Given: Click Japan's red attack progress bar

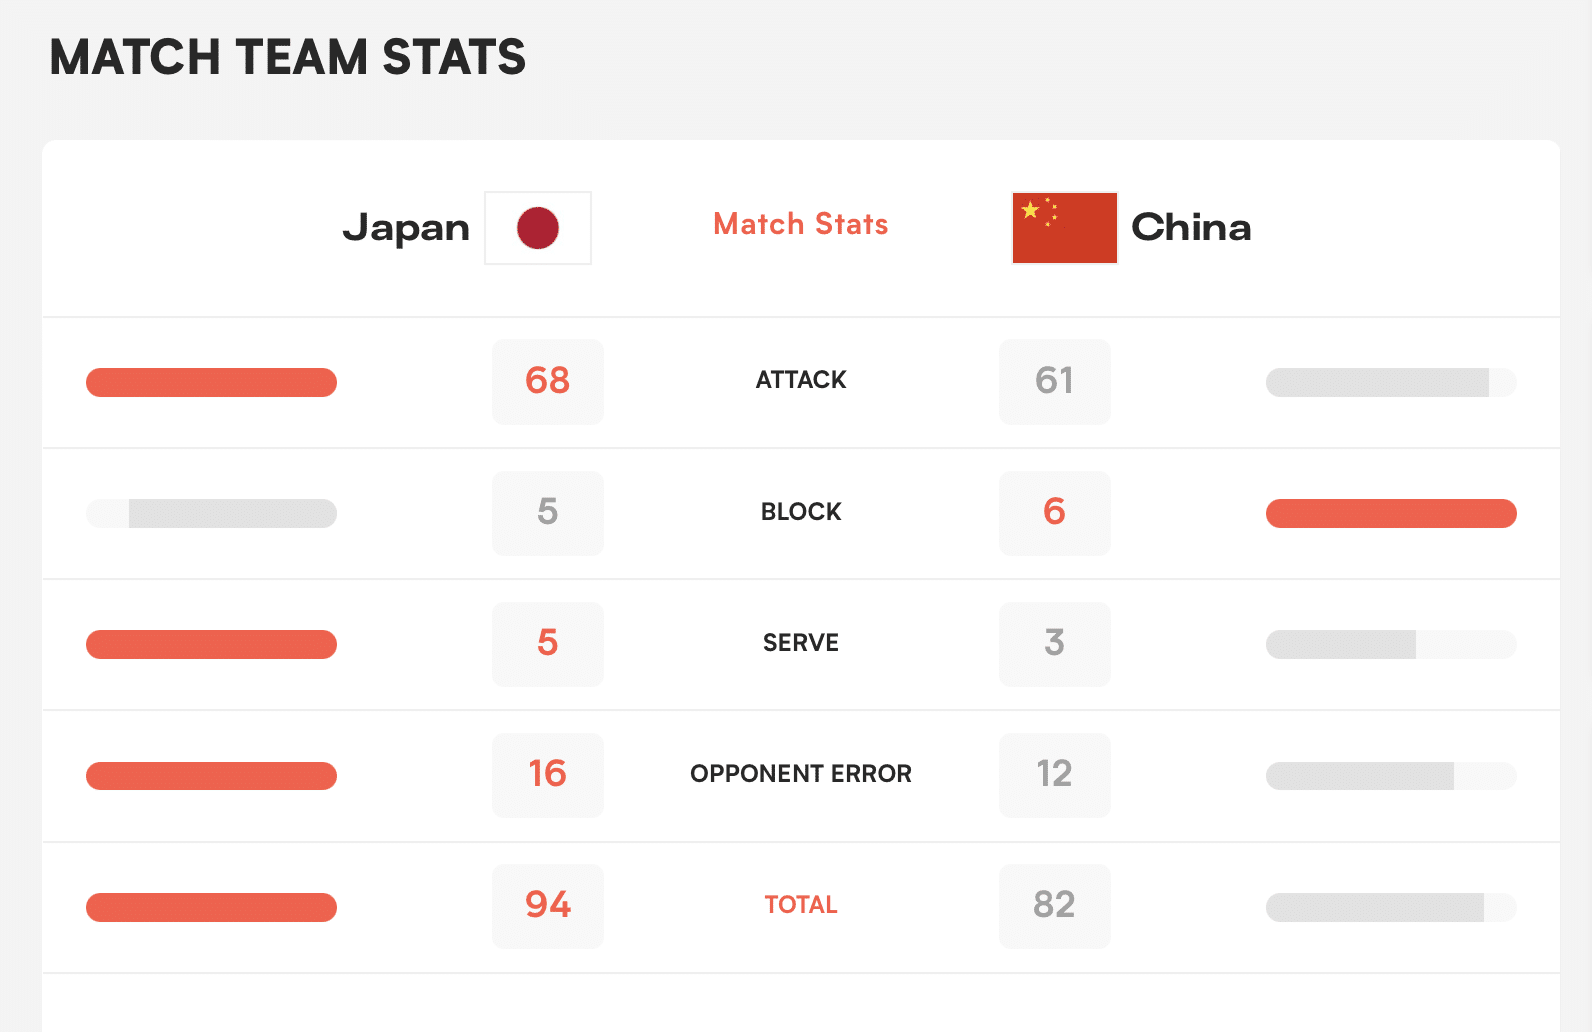Looking at the screenshot, I should [x=211, y=382].
